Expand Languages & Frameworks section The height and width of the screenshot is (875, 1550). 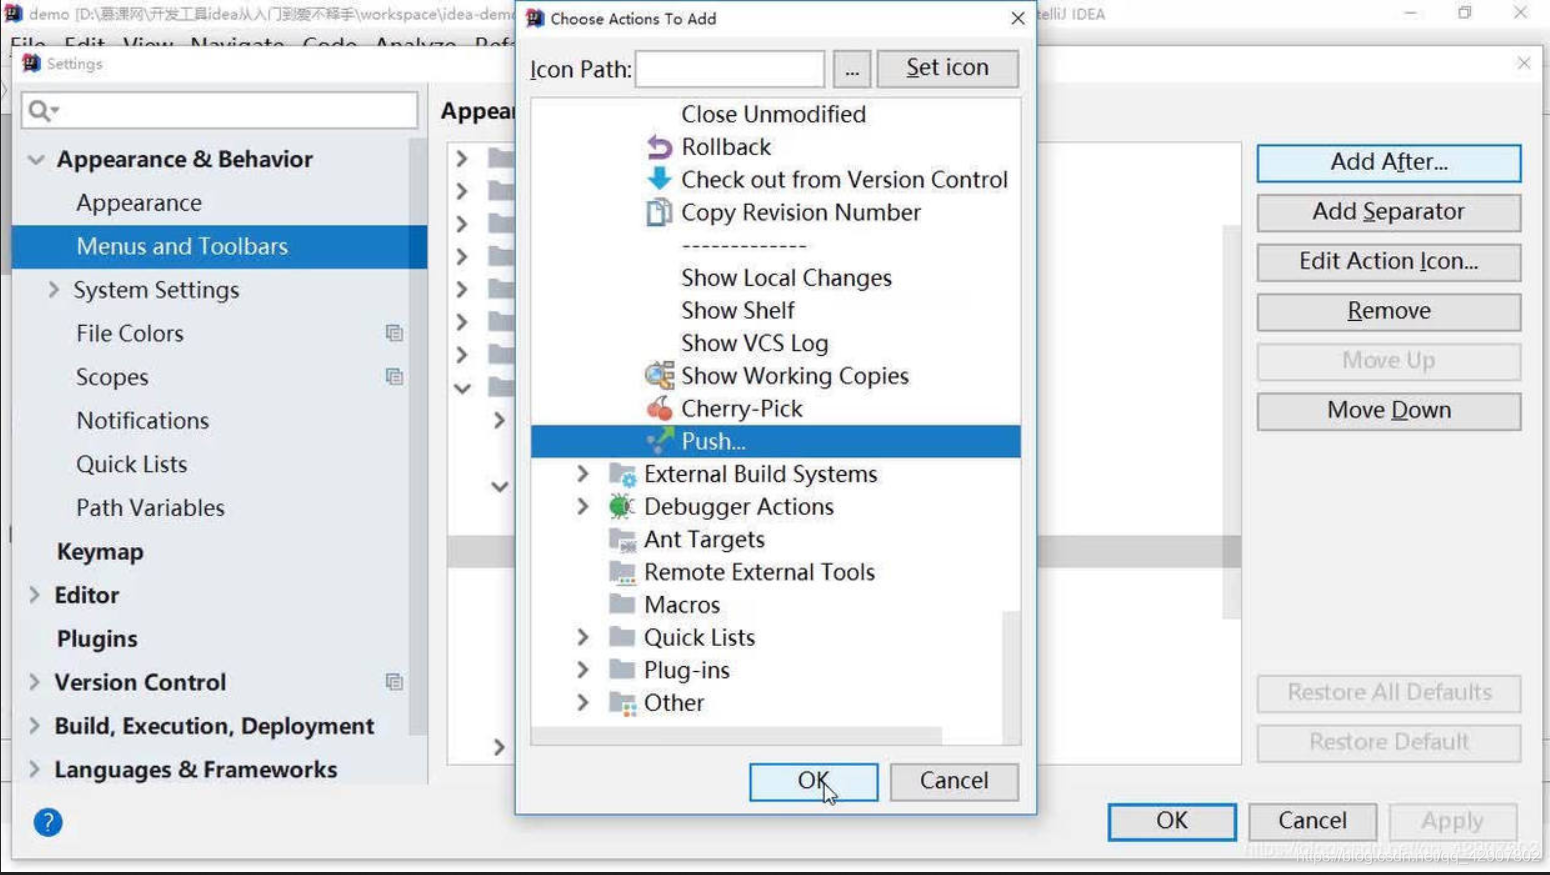[x=34, y=770]
